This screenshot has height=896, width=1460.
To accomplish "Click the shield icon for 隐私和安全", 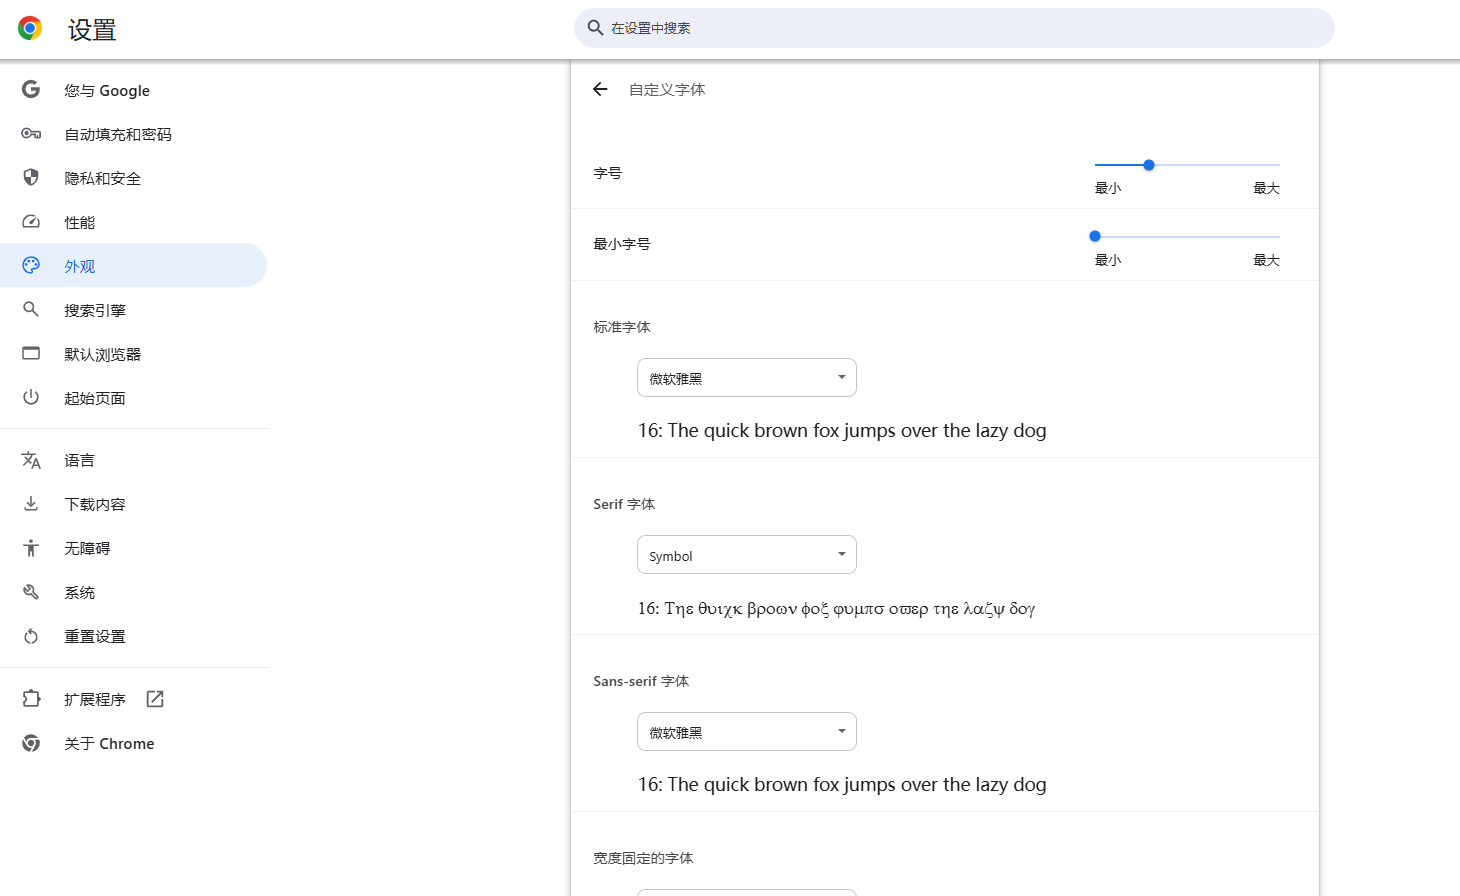I will [x=31, y=177].
